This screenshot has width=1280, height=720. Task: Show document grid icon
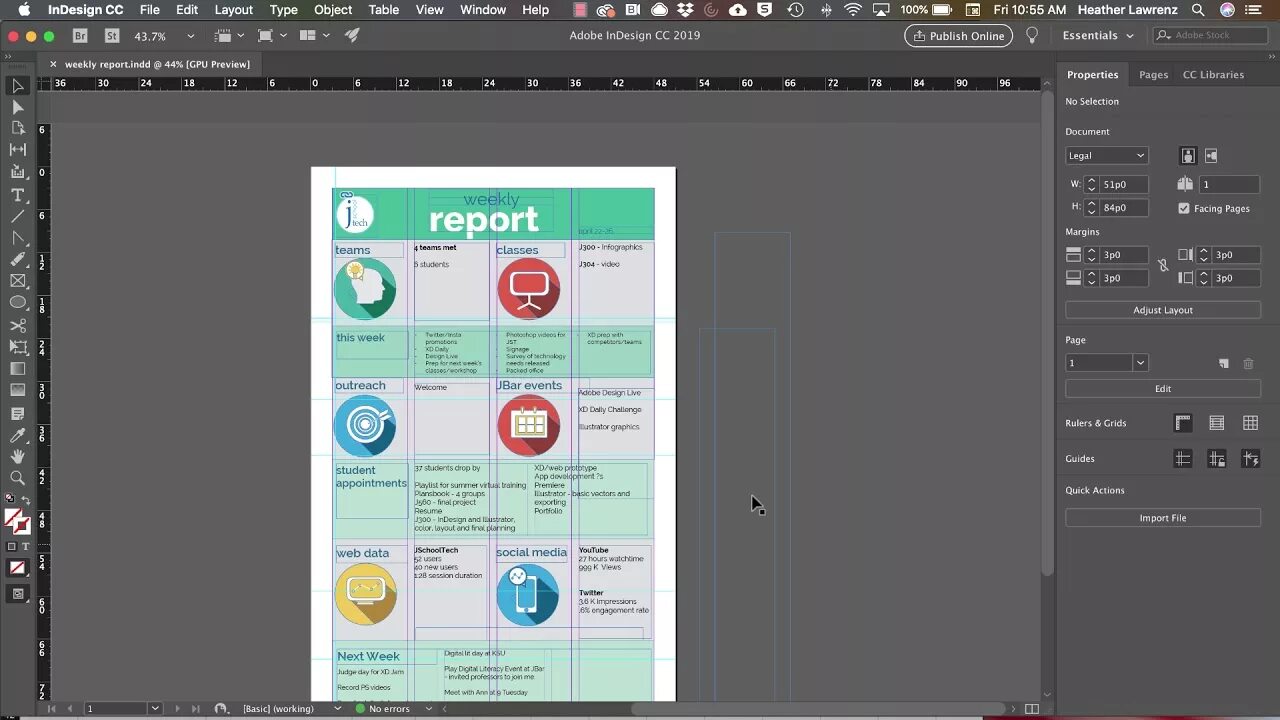click(1250, 423)
